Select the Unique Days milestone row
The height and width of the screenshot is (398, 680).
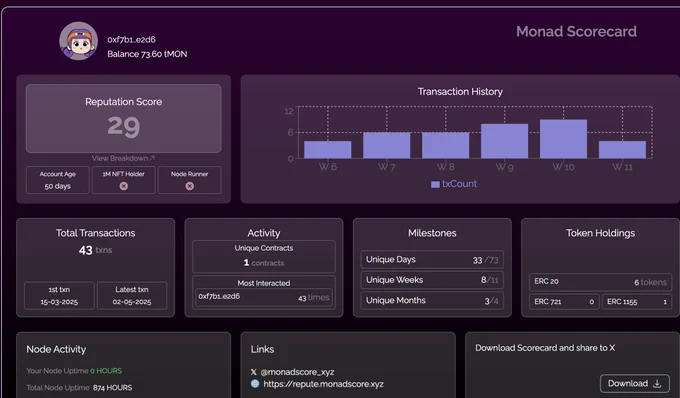coord(432,259)
